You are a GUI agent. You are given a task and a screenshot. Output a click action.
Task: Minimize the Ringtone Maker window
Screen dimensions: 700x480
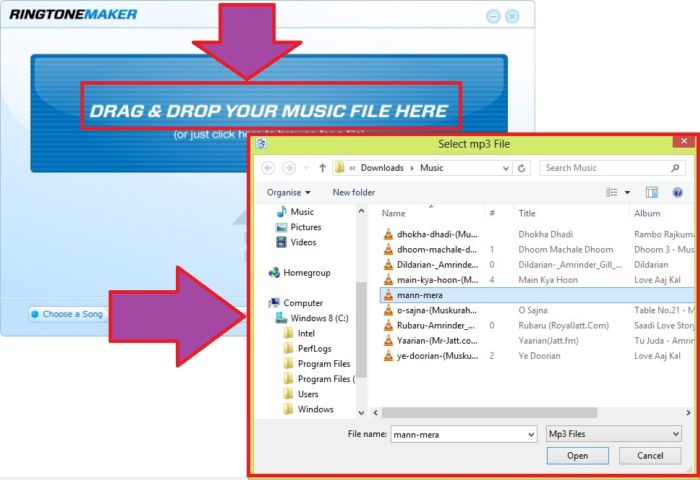(493, 17)
